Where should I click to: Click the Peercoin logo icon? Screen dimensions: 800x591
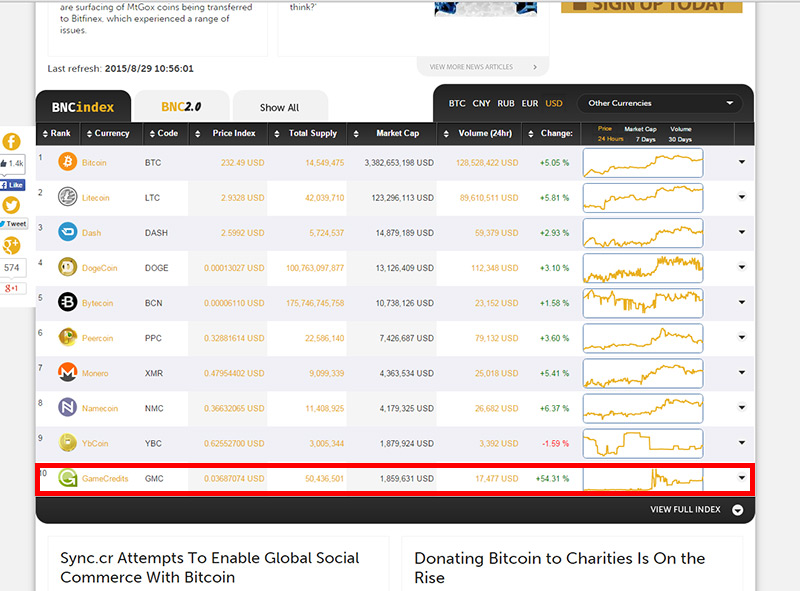click(x=67, y=337)
